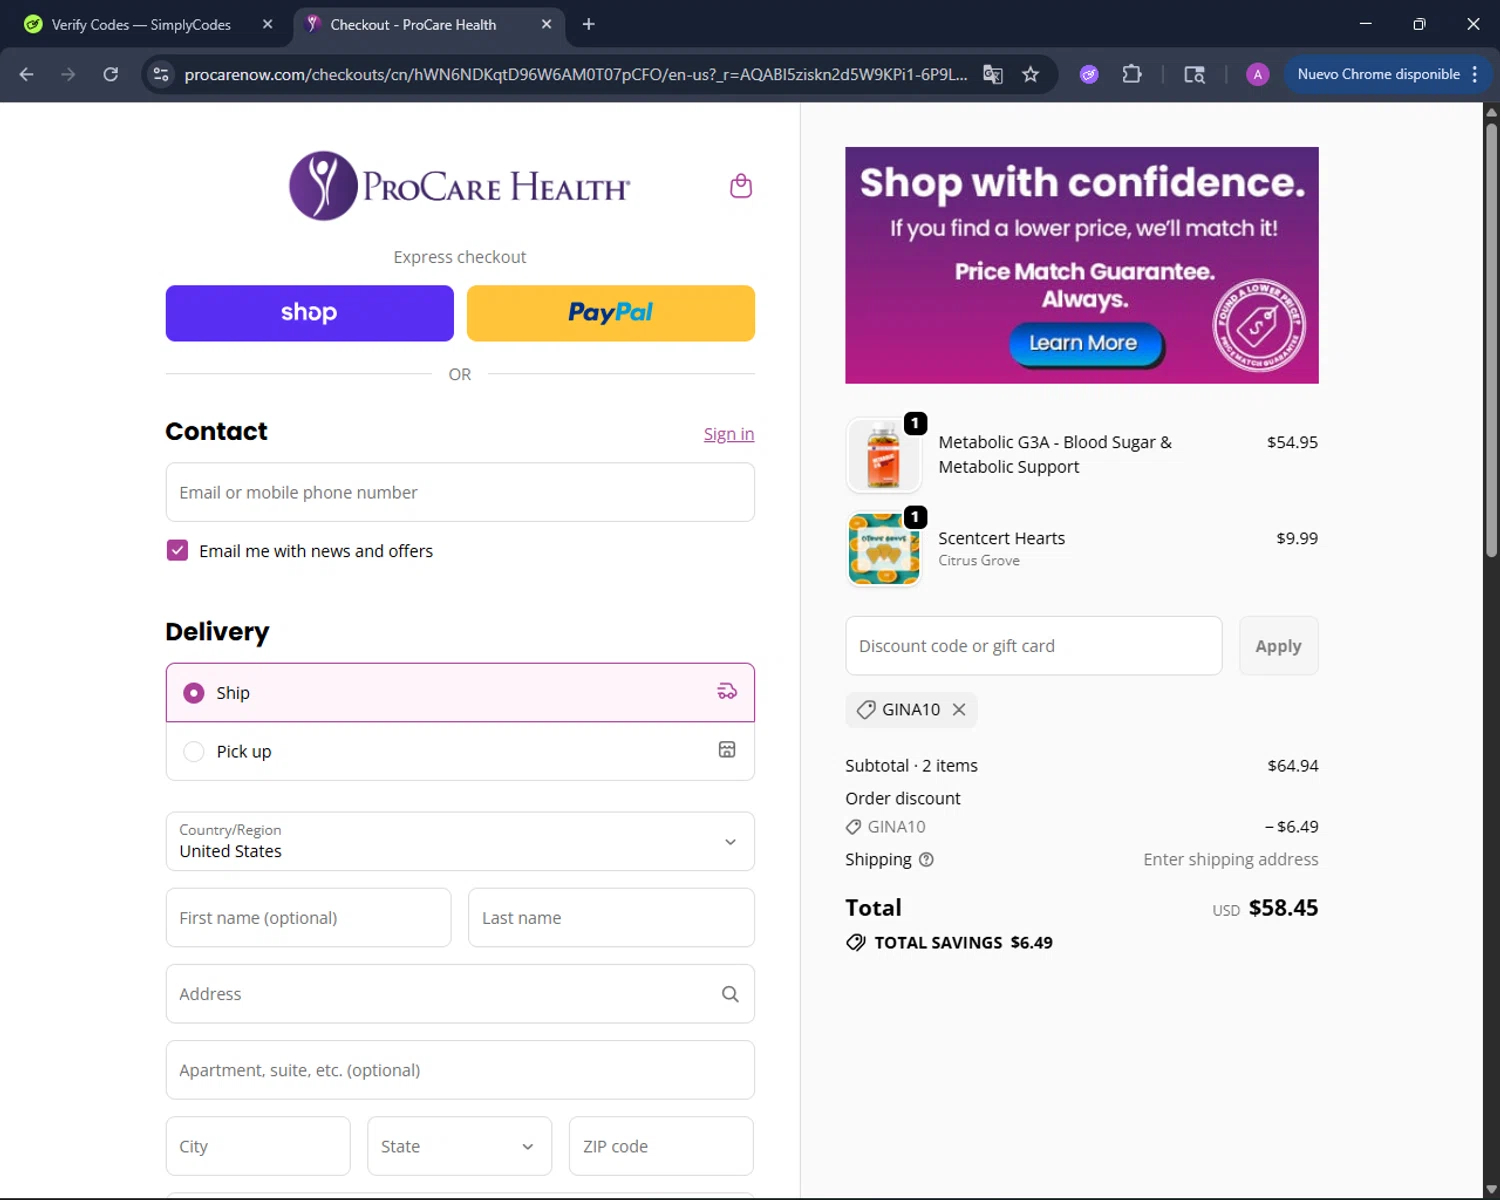
Task: Close the Verify Codes SimplyCodes tab
Action: pos(268,24)
